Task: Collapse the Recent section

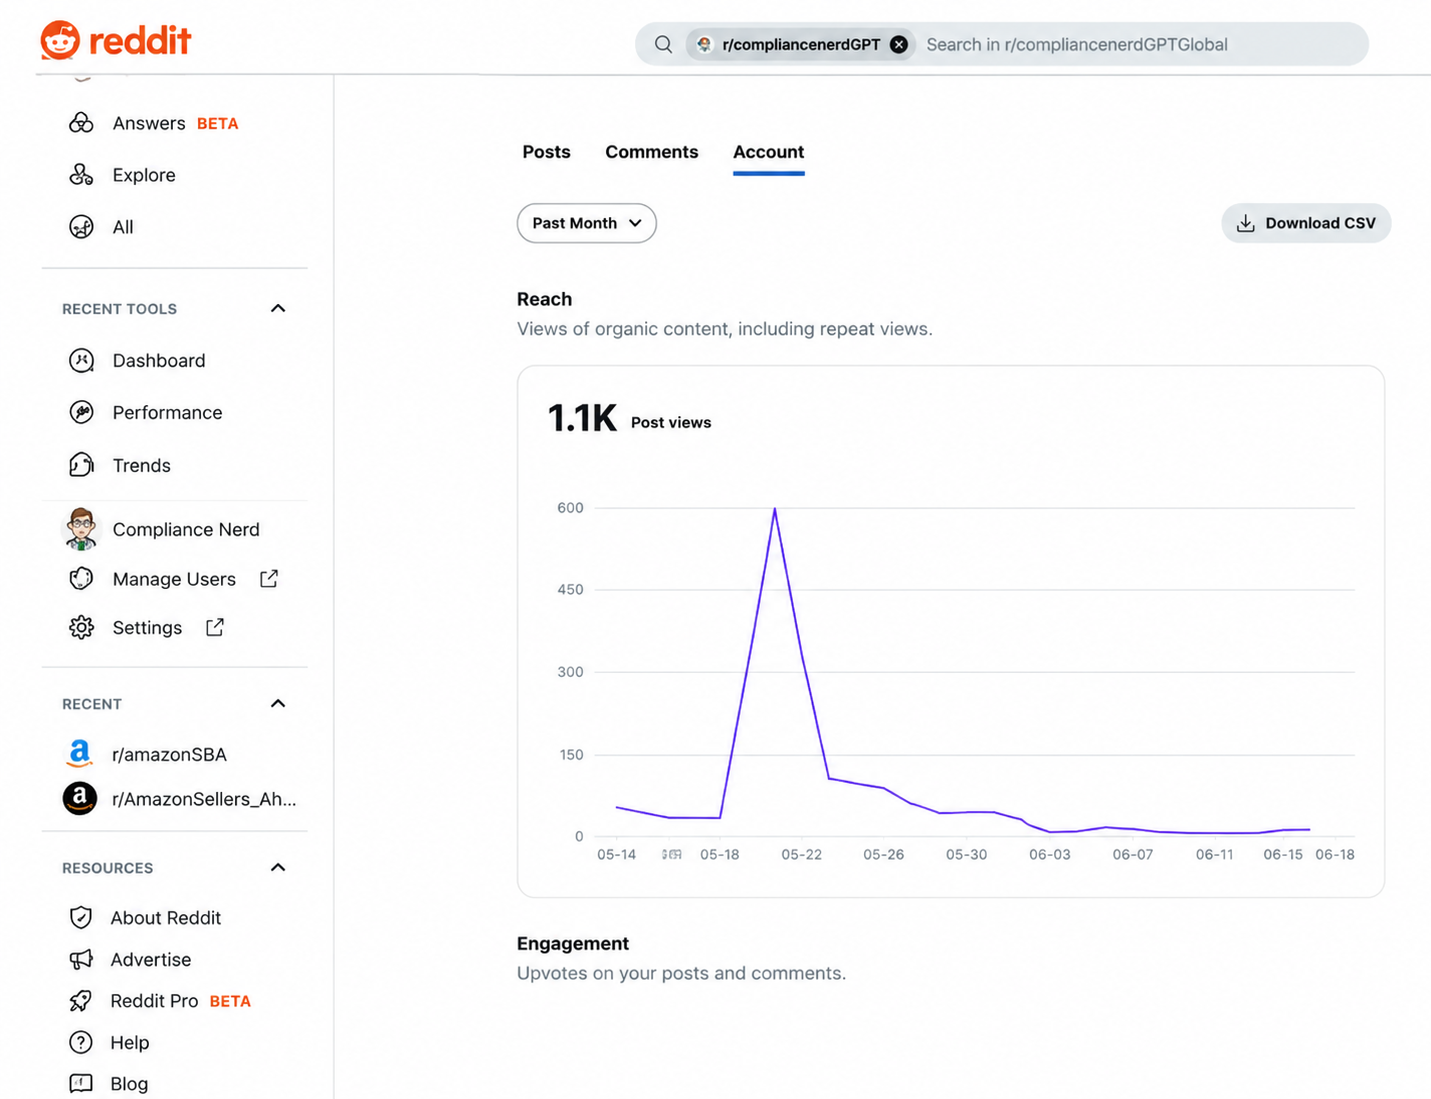Action: [x=278, y=703]
